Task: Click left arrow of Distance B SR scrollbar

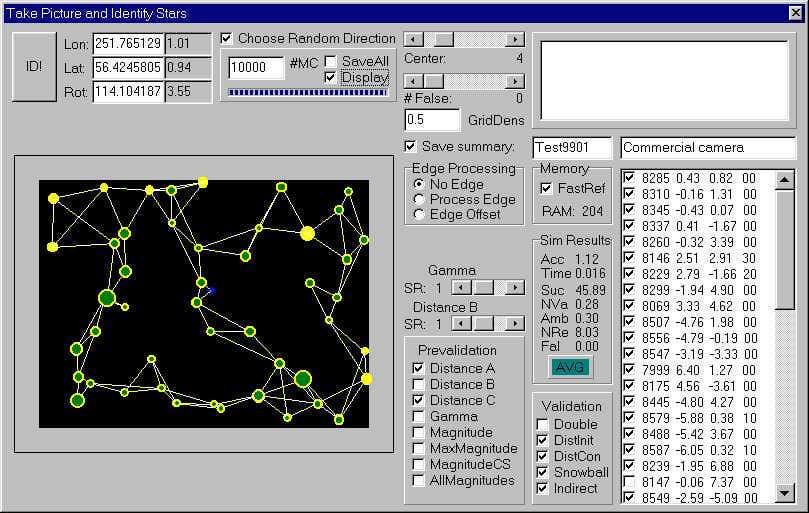Action: tap(461, 324)
